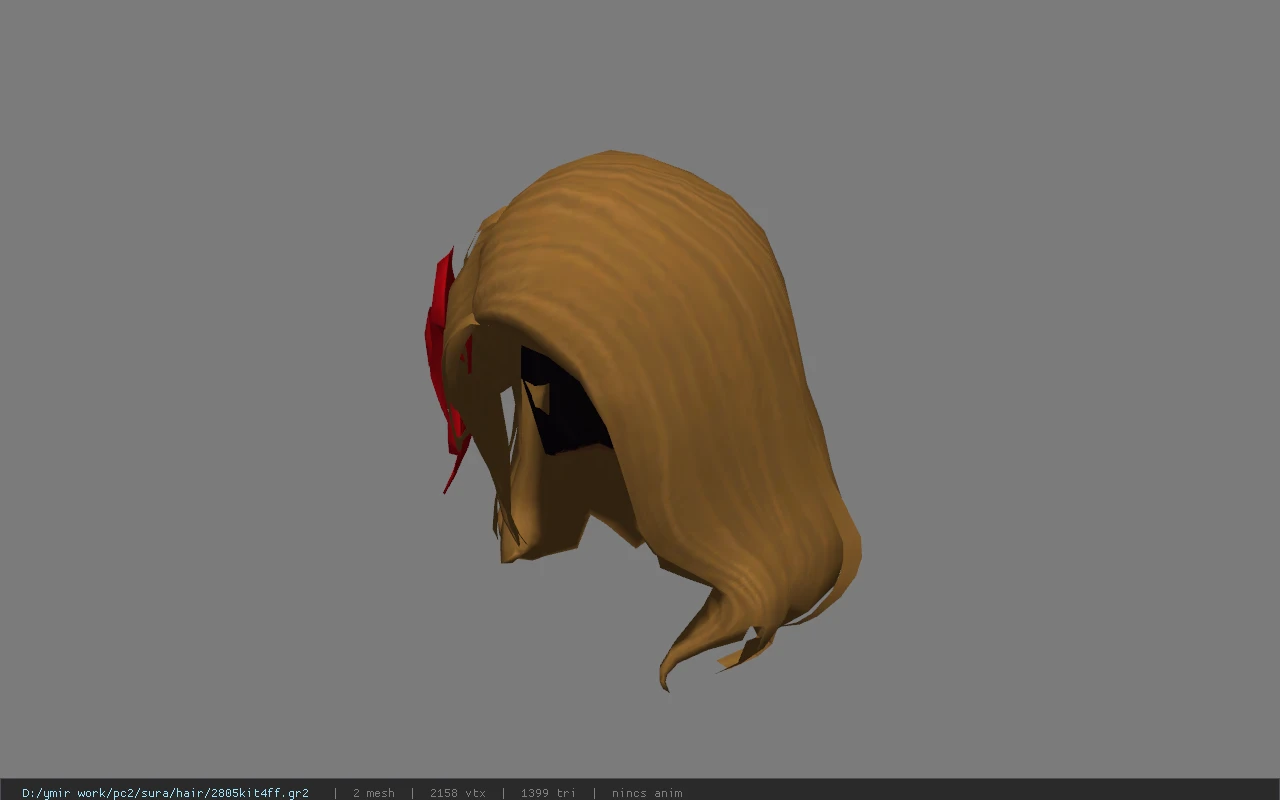Click the '2158 vtx' vertex count
The image size is (1280, 800).
click(457, 793)
